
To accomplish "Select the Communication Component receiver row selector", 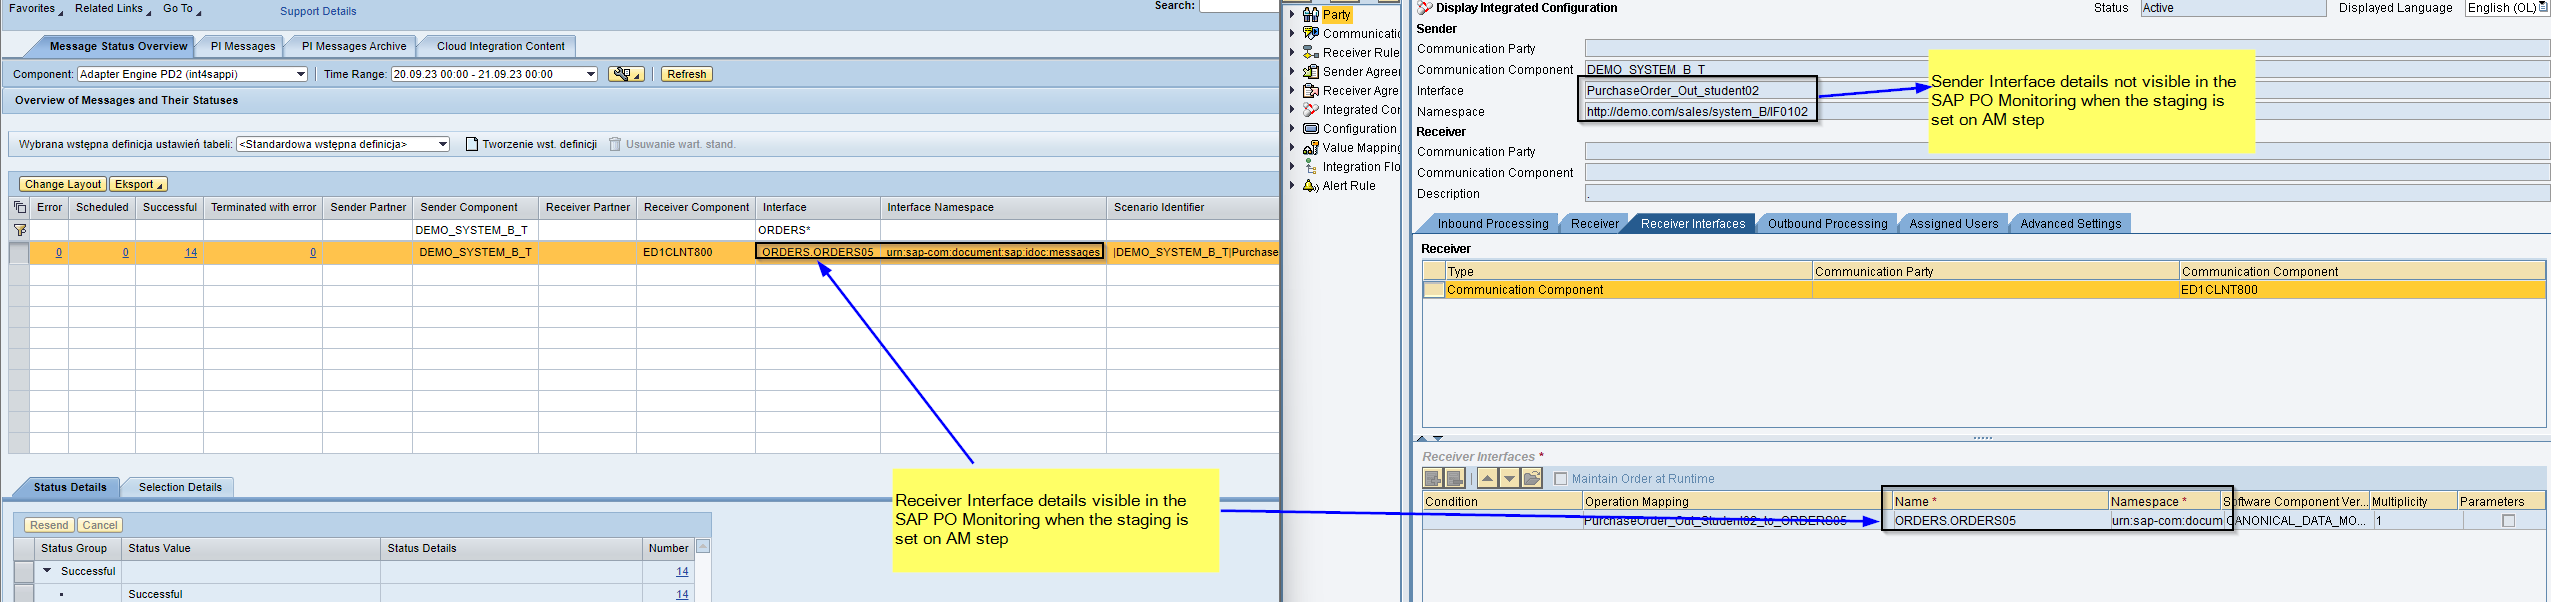I will (x=1433, y=290).
